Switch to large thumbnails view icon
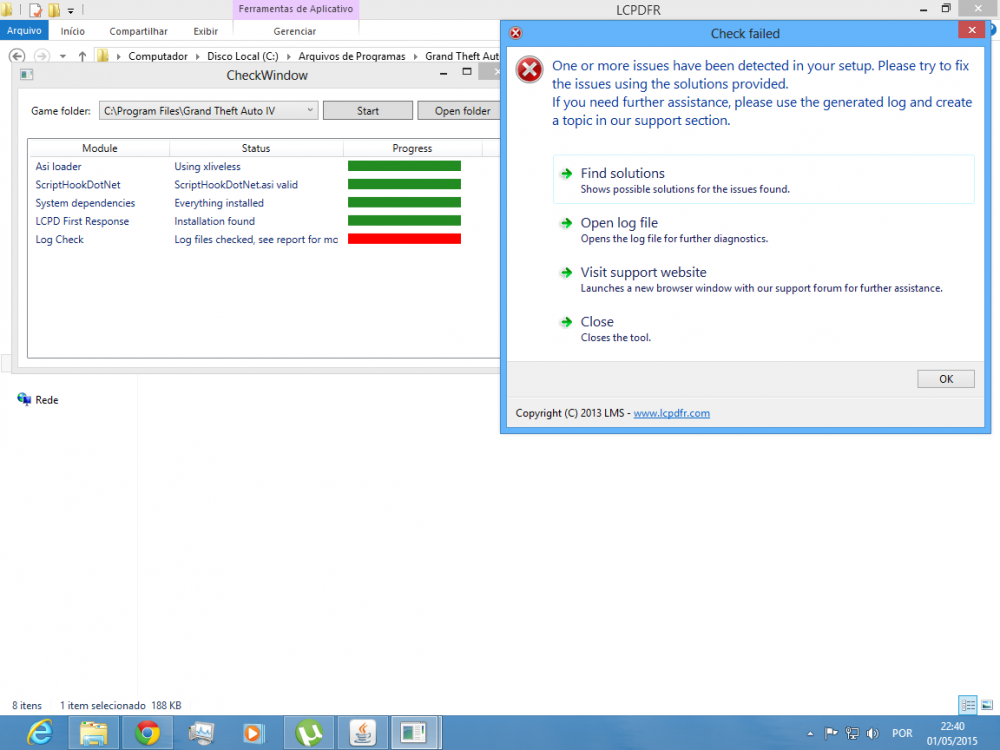 click(987, 705)
